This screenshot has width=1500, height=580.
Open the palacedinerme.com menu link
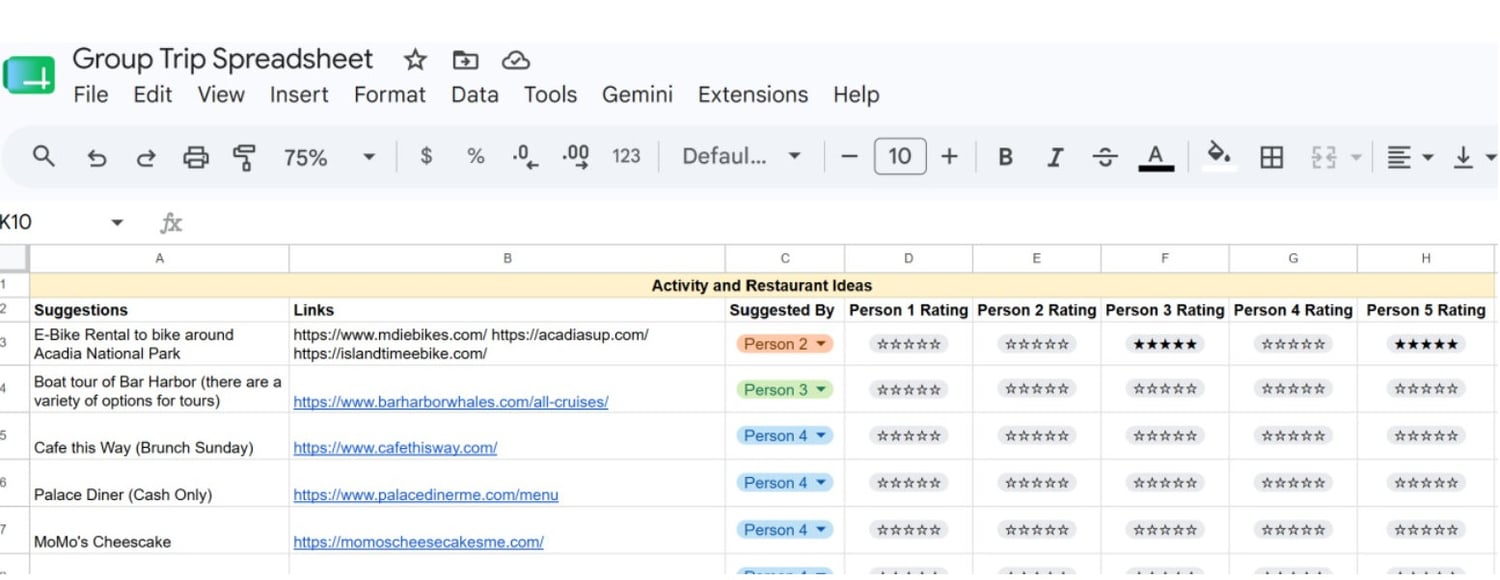[426, 495]
